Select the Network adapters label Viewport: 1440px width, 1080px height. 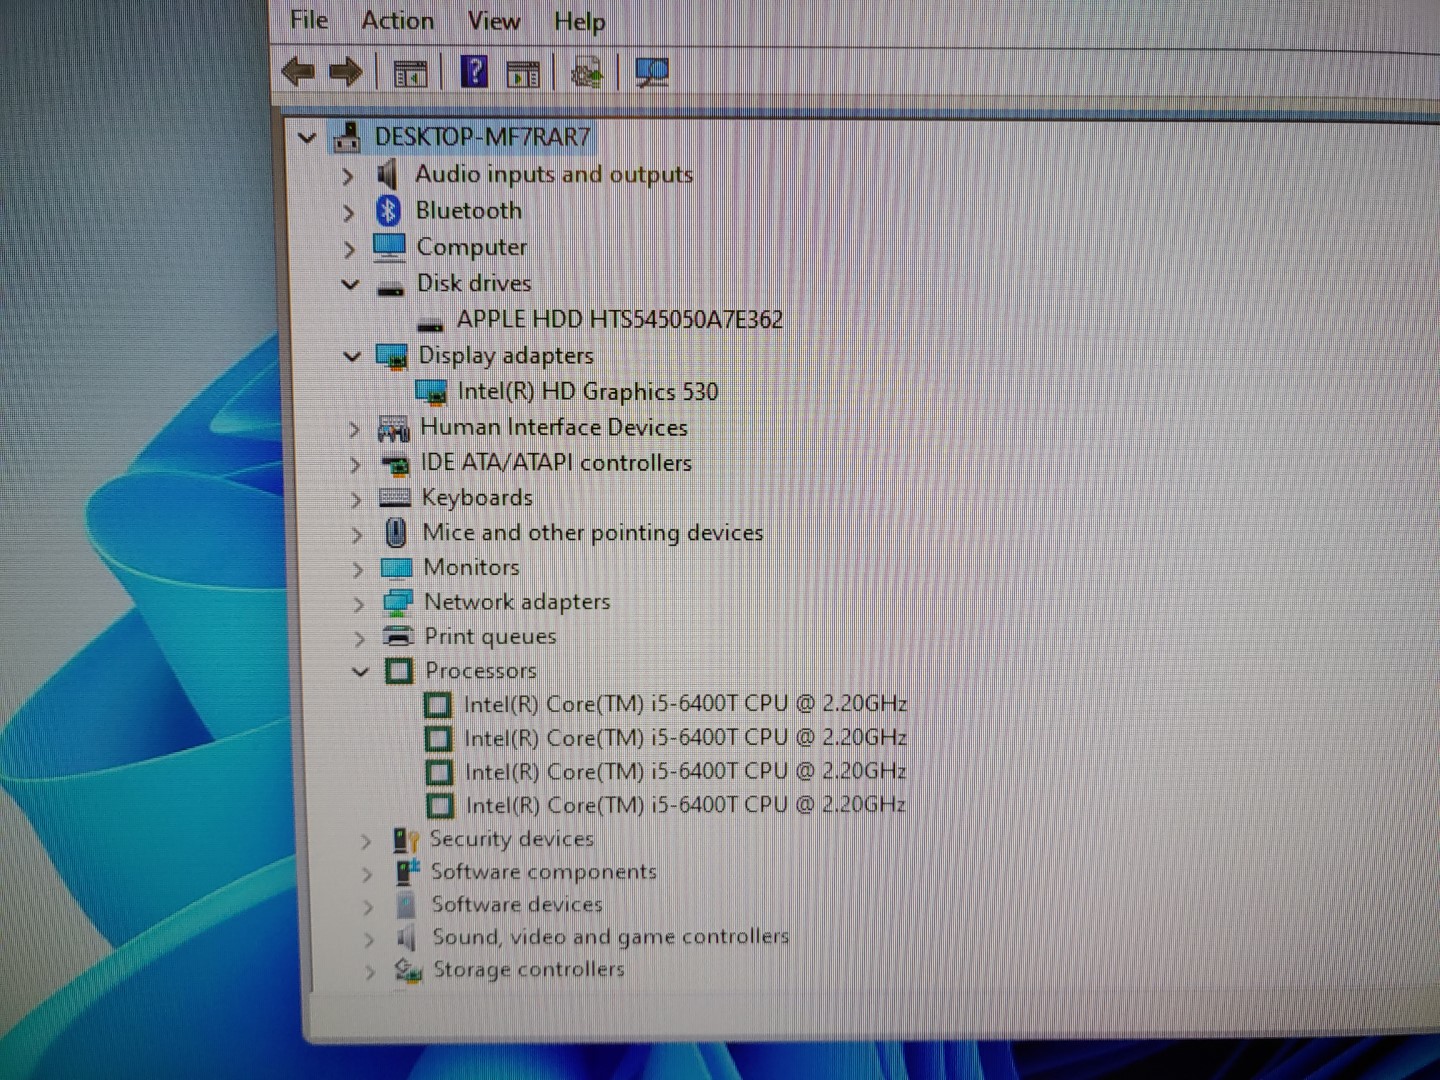(517, 602)
